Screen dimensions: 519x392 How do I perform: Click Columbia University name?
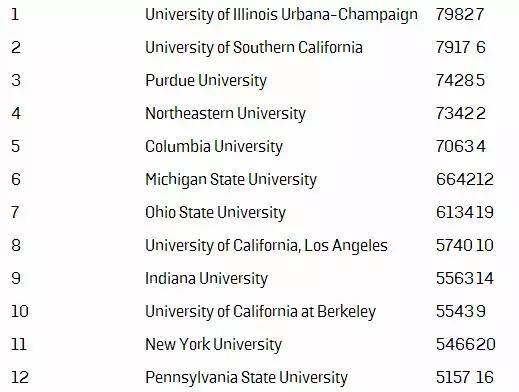pyautogui.click(x=214, y=147)
